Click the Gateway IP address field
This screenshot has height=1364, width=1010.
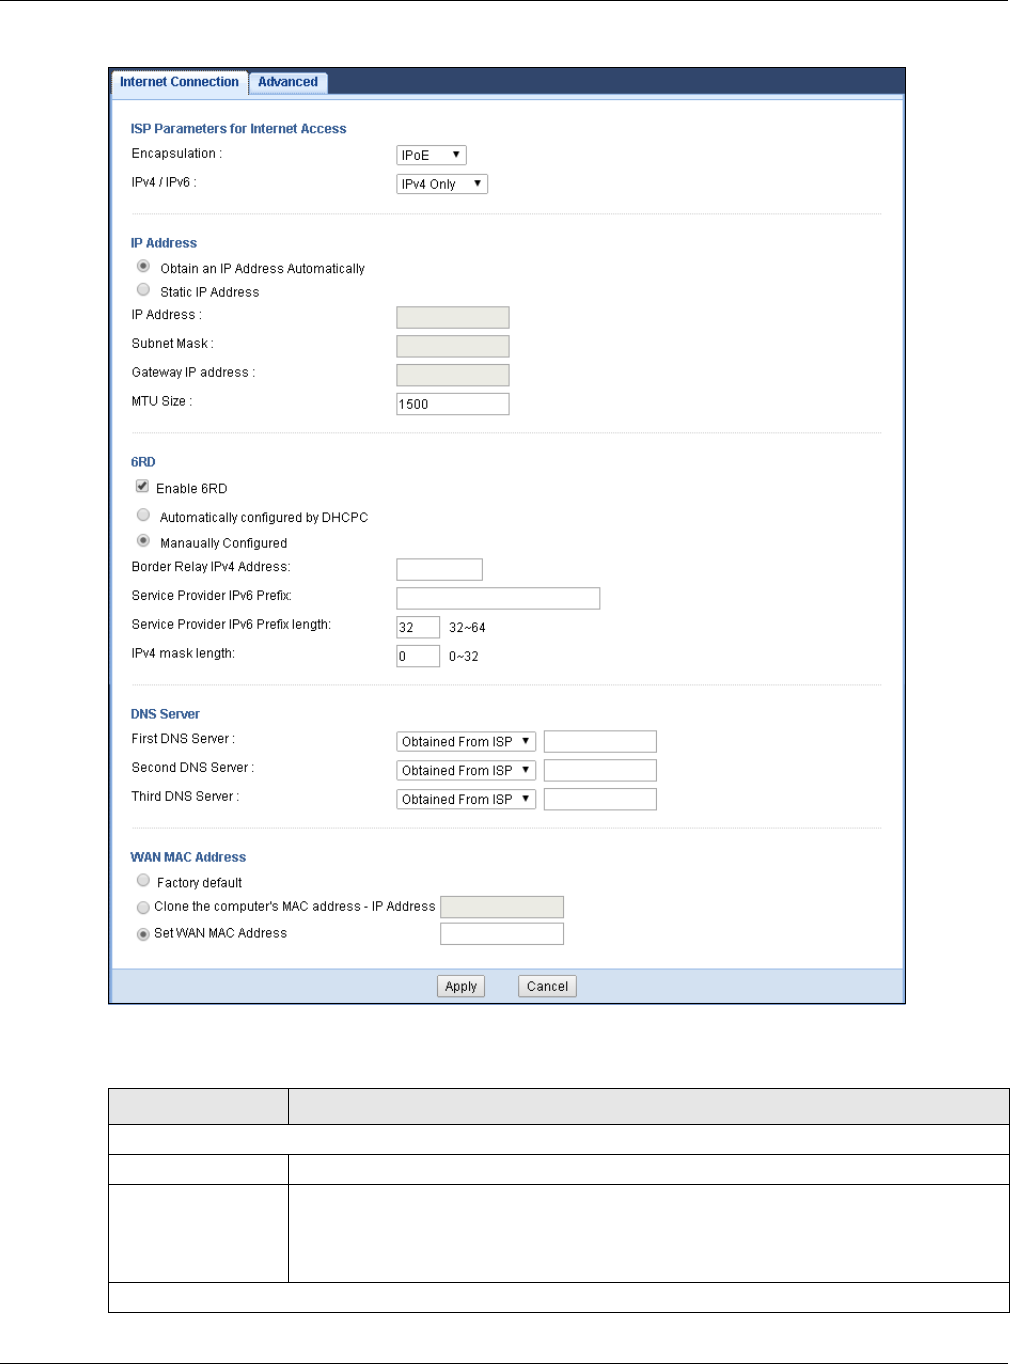(453, 375)
